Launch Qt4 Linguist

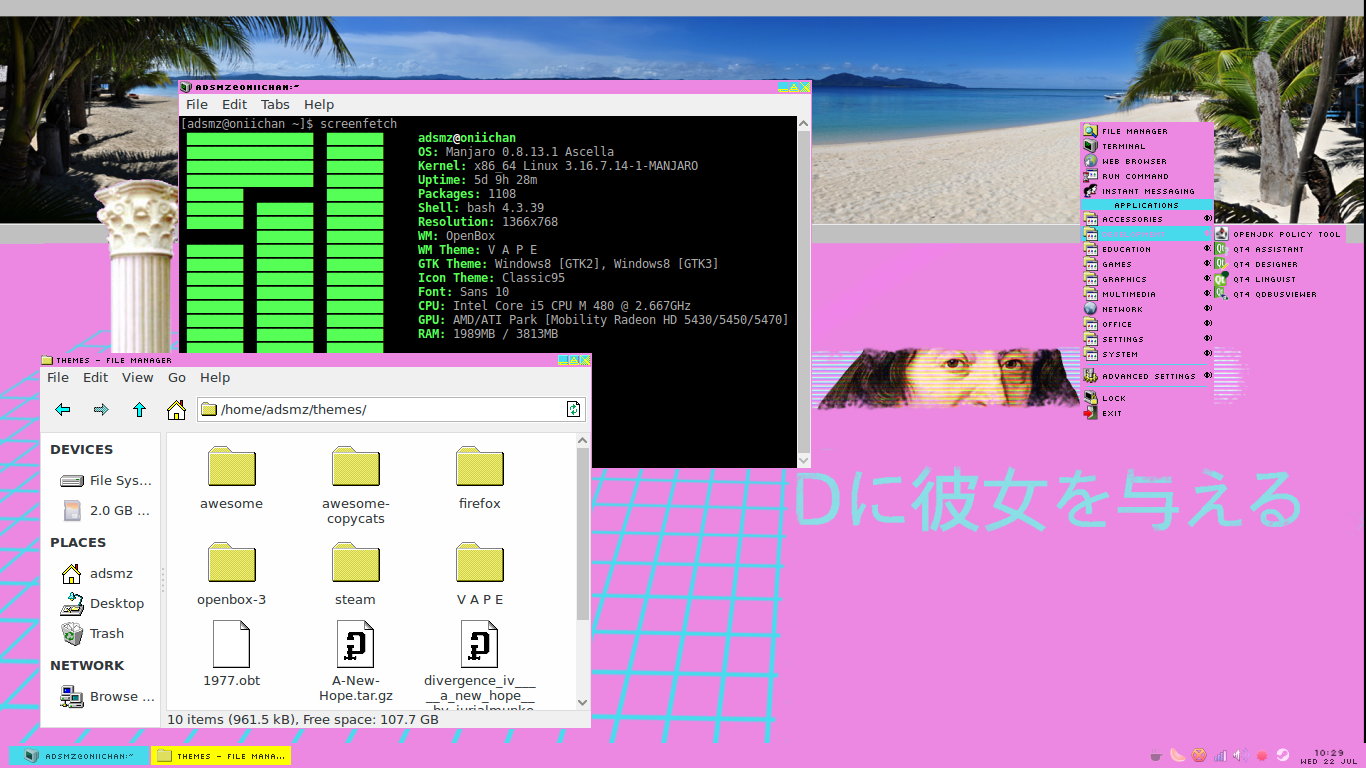pos(1280,279)
